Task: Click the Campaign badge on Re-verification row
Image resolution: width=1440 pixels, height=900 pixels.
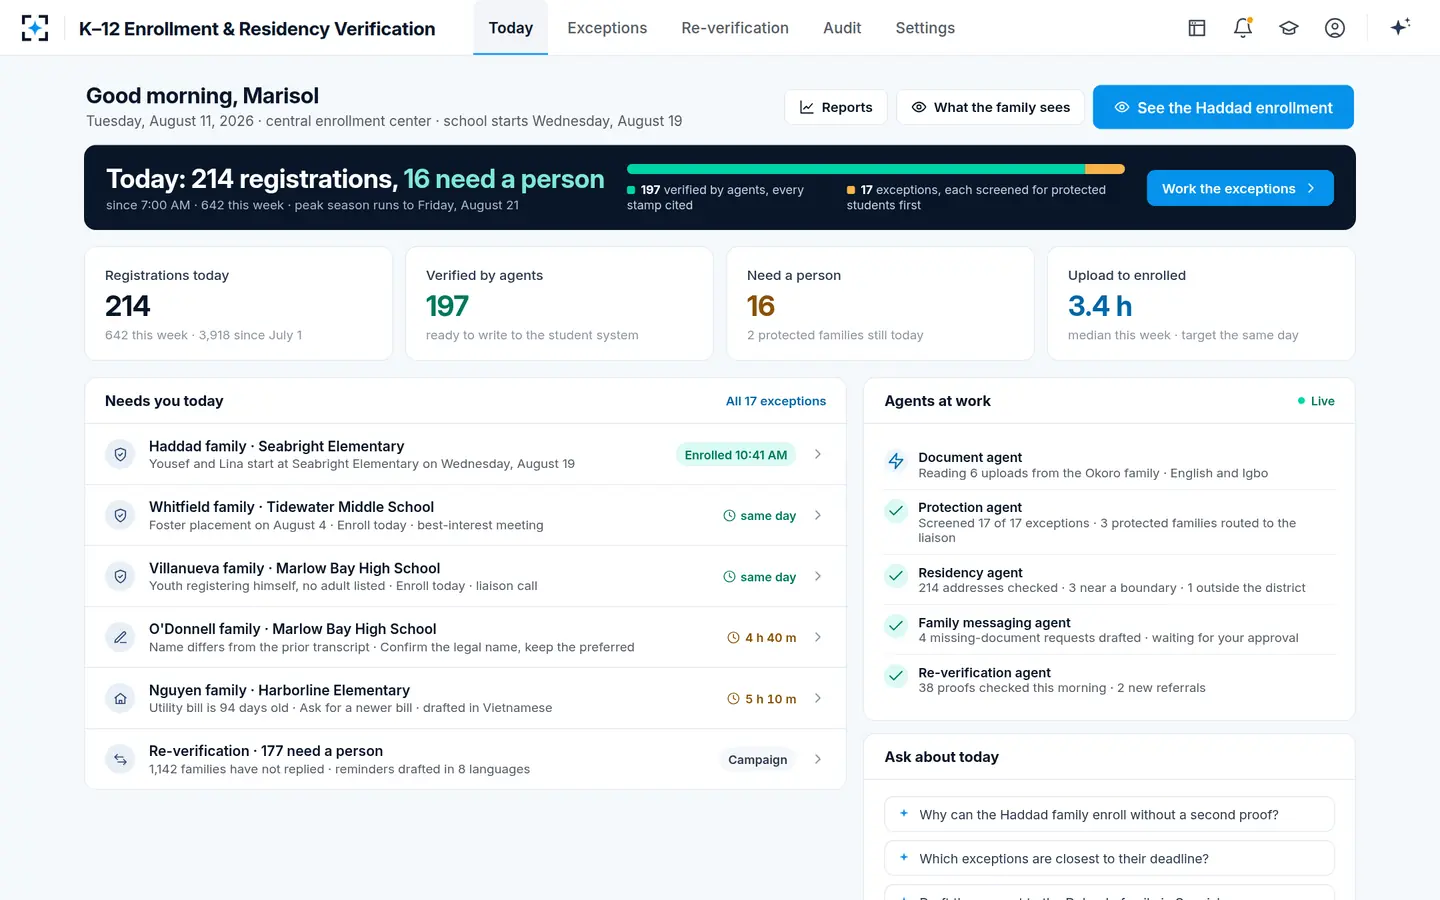Action: 758,760
